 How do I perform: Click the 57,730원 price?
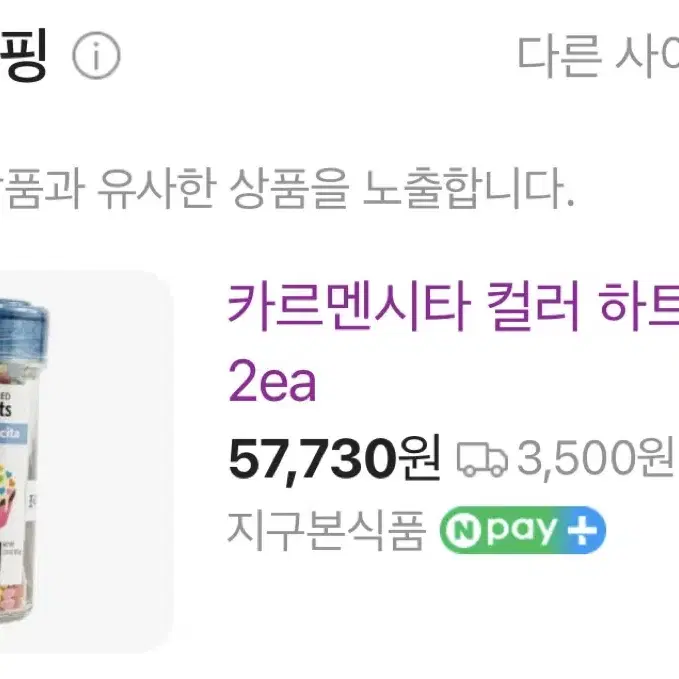tap(334, 459)
